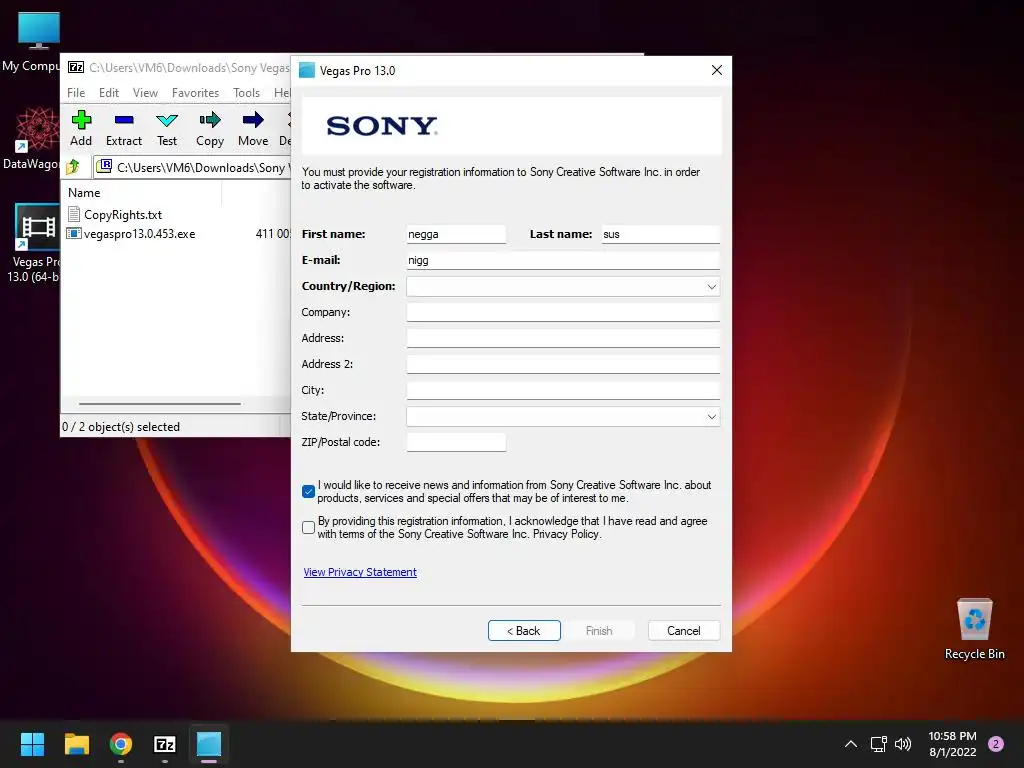The height and width of the screenshot is (768, 1024).
Task: Open the Windows Start menu
Action: (32, 744)
